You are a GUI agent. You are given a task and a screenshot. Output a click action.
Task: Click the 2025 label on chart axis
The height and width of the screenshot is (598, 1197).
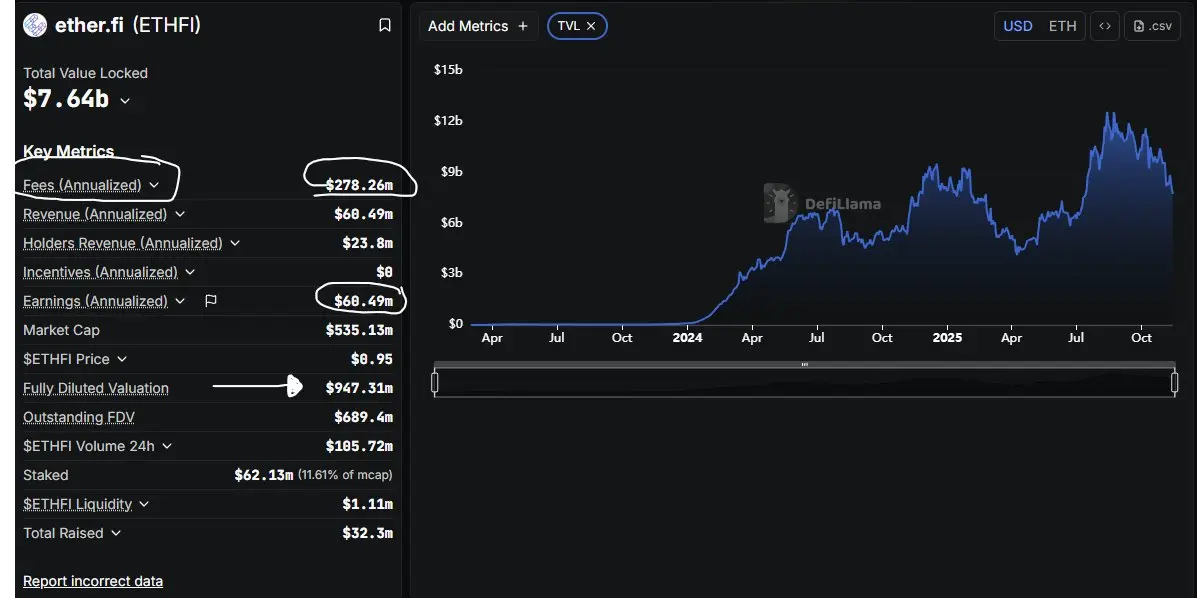point(947,338)
